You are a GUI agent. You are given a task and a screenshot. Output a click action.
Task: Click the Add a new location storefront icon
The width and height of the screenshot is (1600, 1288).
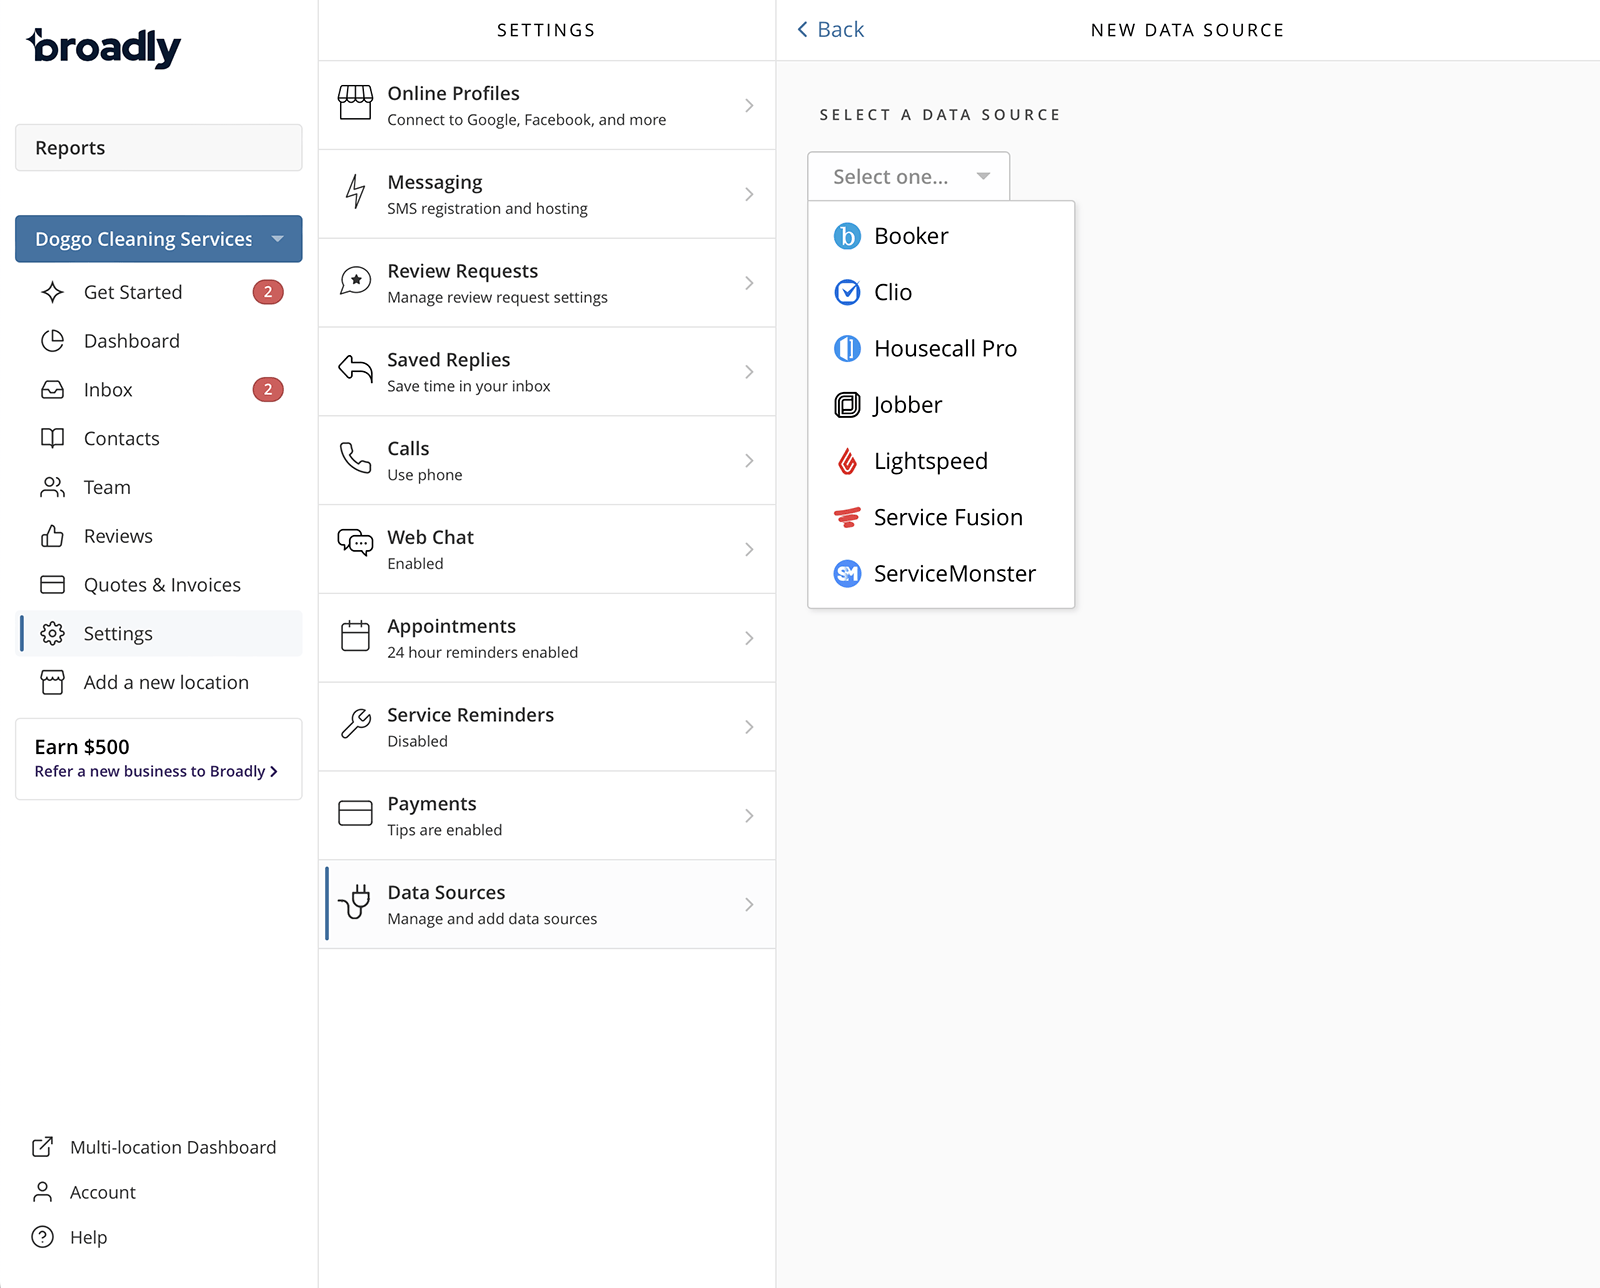coord(53,682)
